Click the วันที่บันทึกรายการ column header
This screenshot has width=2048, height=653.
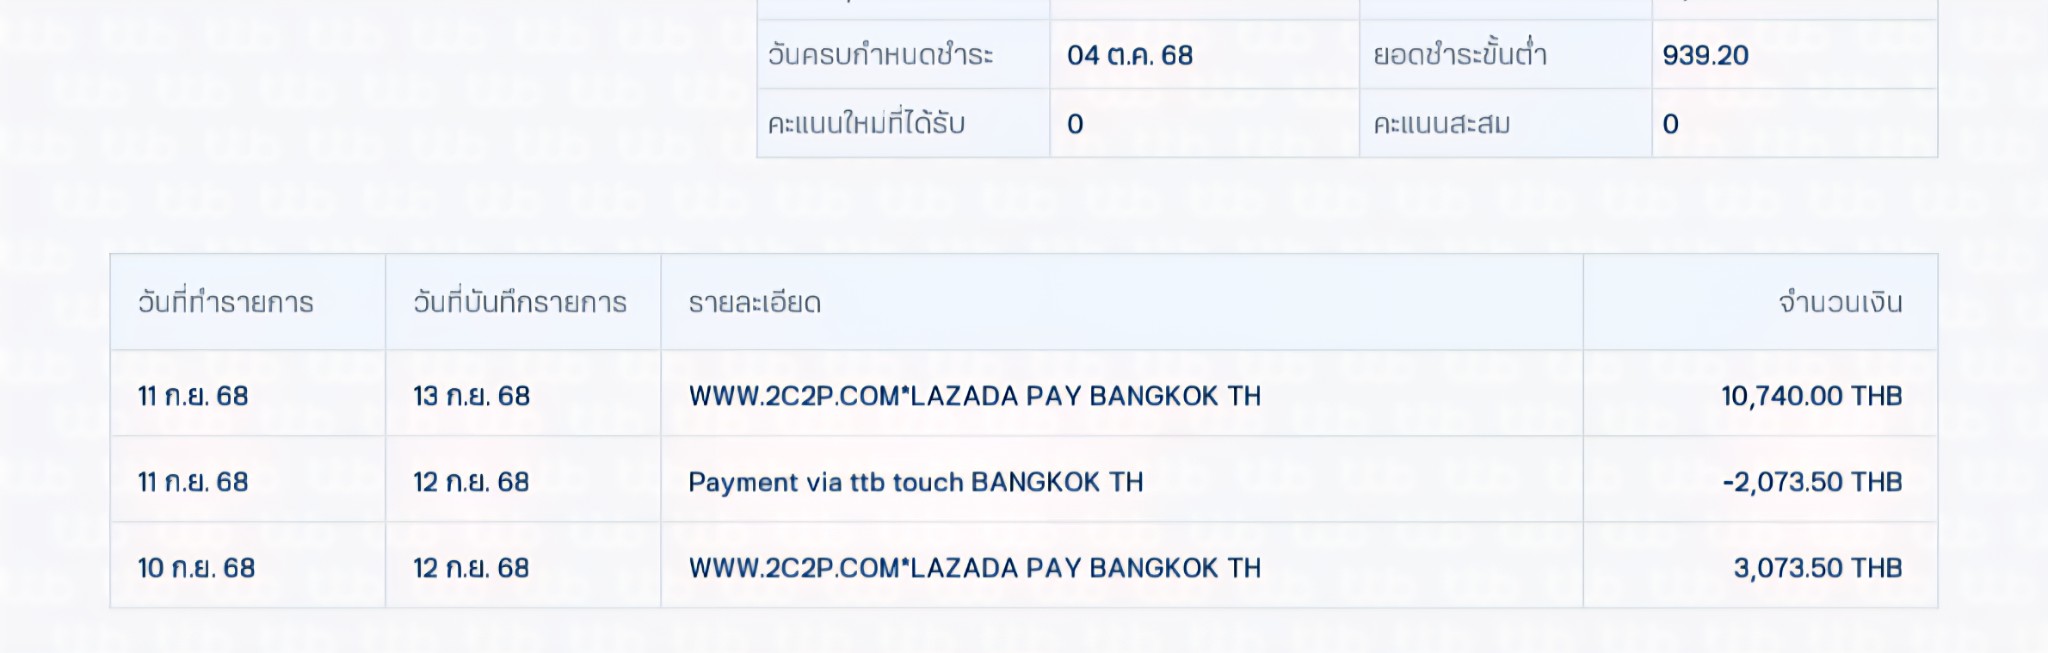(519, 302)
